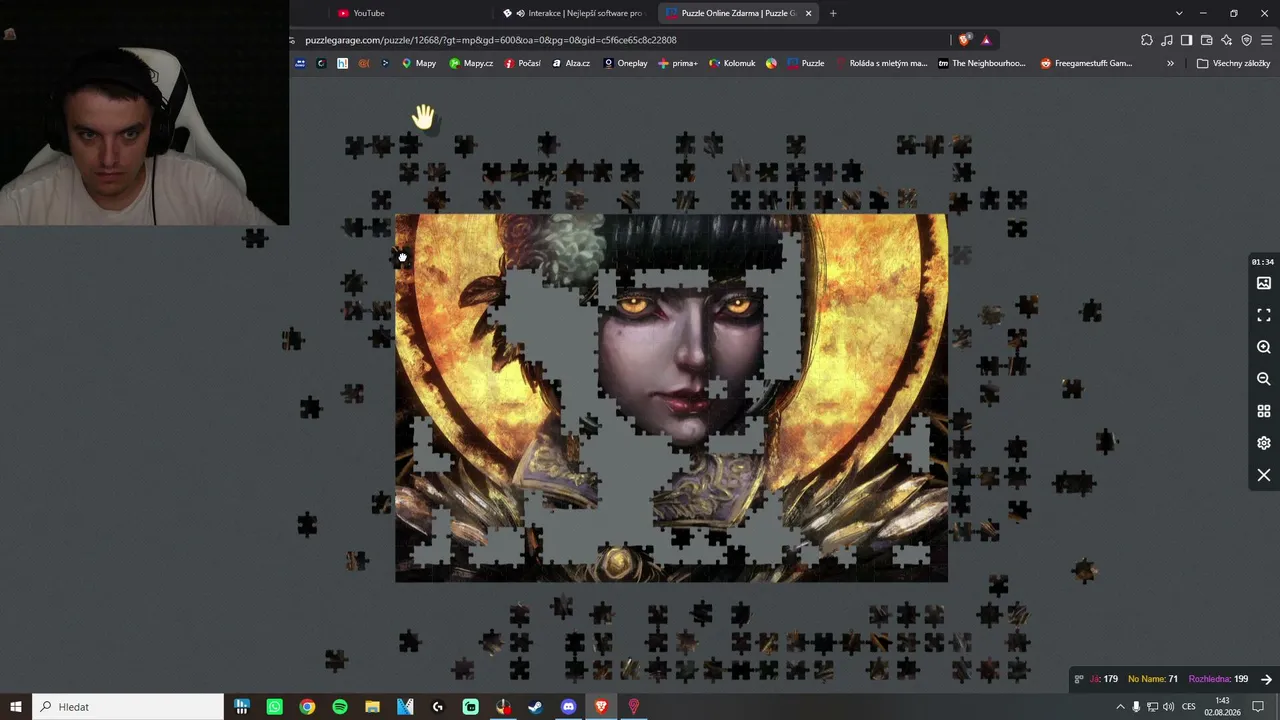This screenshot has height=720, width=1280.
Task: Show the puzzle preview image
Action: 1264,283
